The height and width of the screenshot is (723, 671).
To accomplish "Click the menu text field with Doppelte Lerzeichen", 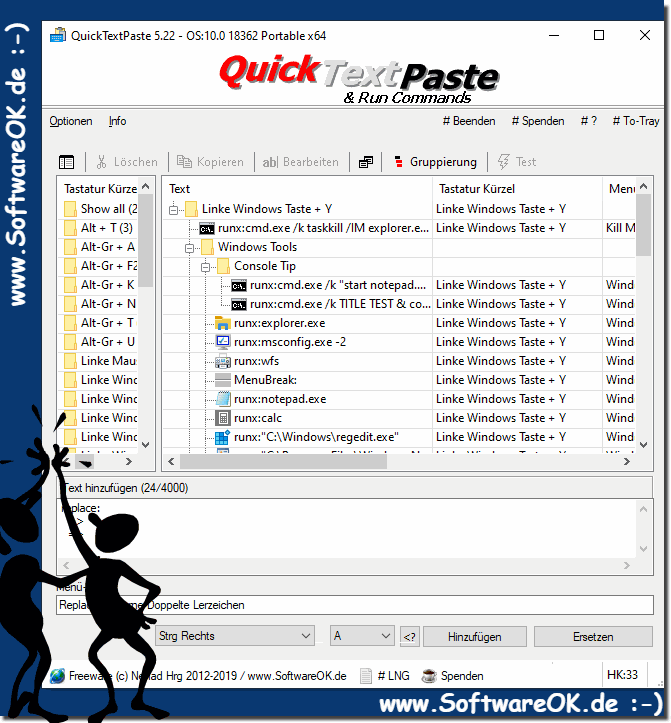I will point(355,605).
